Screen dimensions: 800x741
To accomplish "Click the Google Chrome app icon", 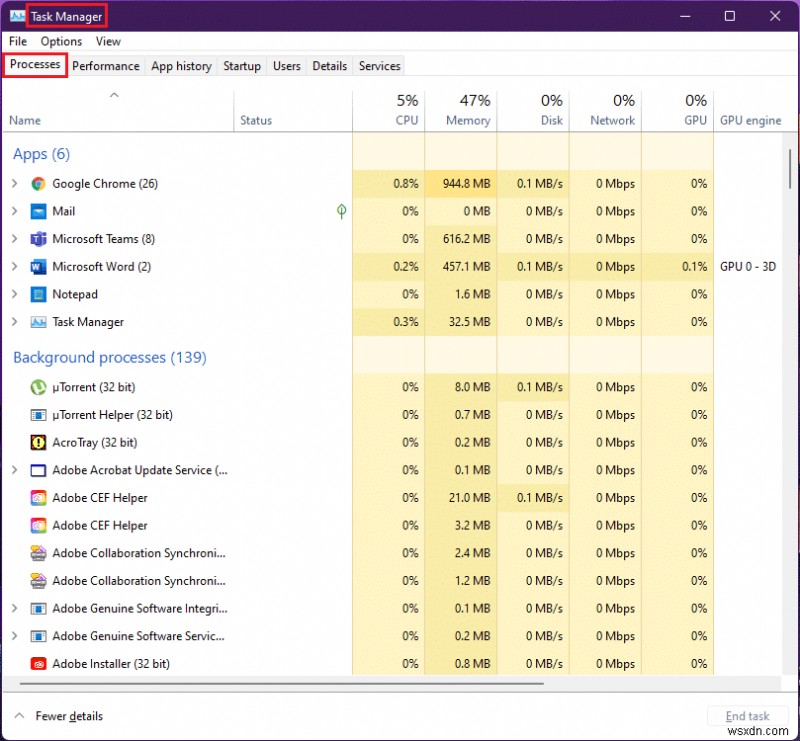I will (38, 184).
